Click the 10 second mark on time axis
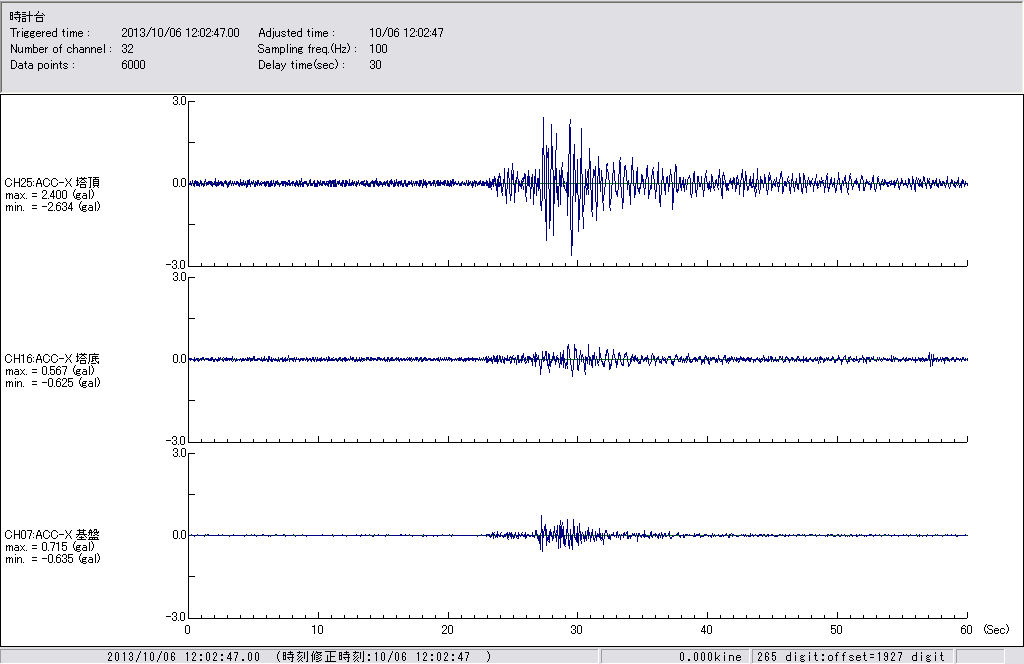 [x=318, y=631]
